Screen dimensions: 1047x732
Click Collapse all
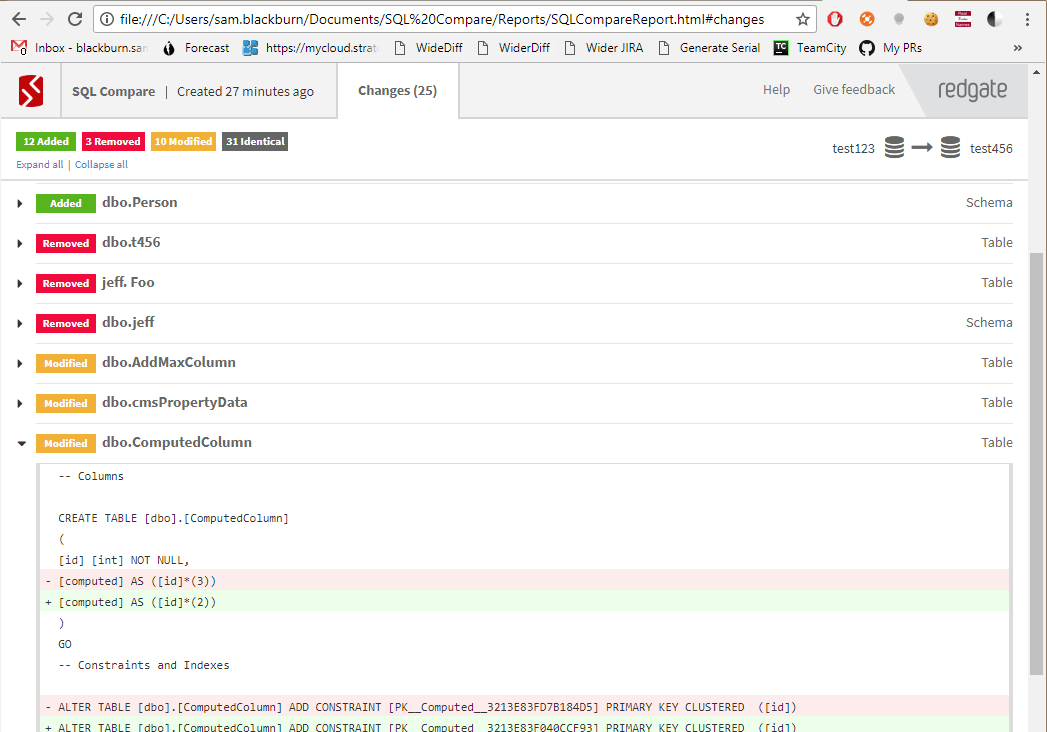pos(101,164)
